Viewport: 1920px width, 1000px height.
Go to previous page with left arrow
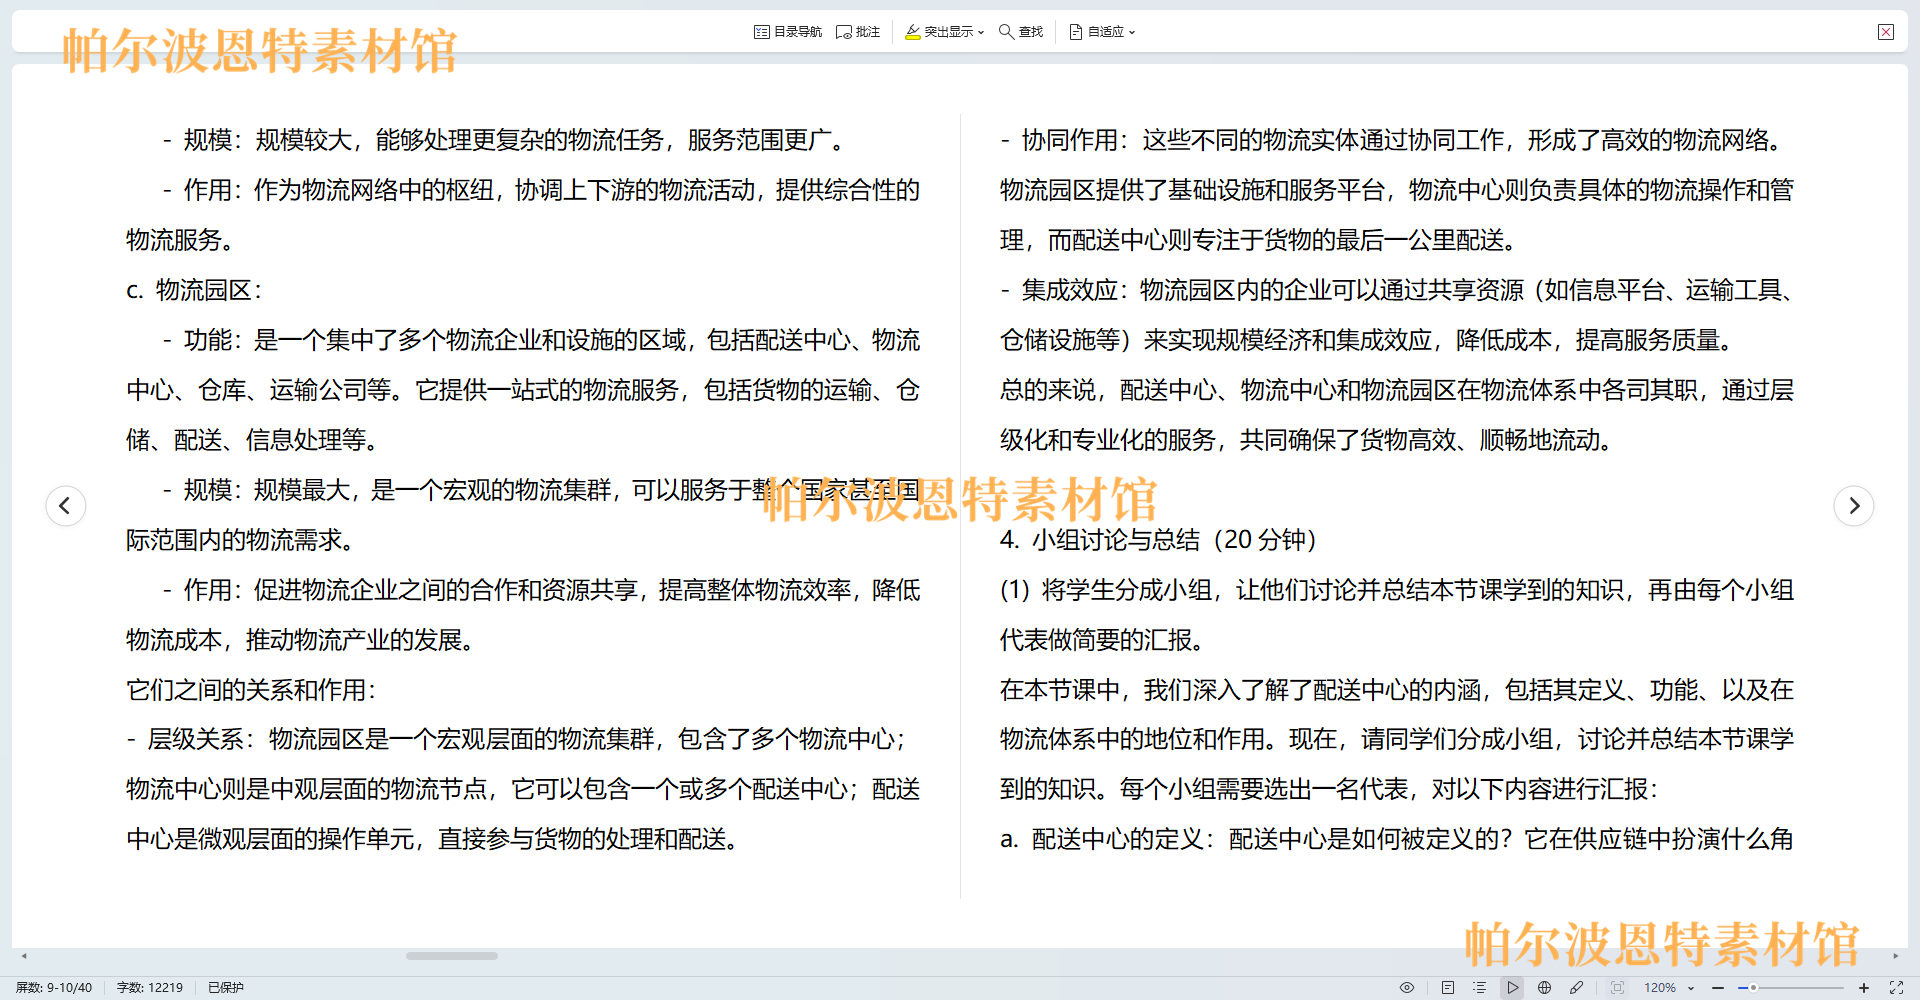tap(66, 505)
